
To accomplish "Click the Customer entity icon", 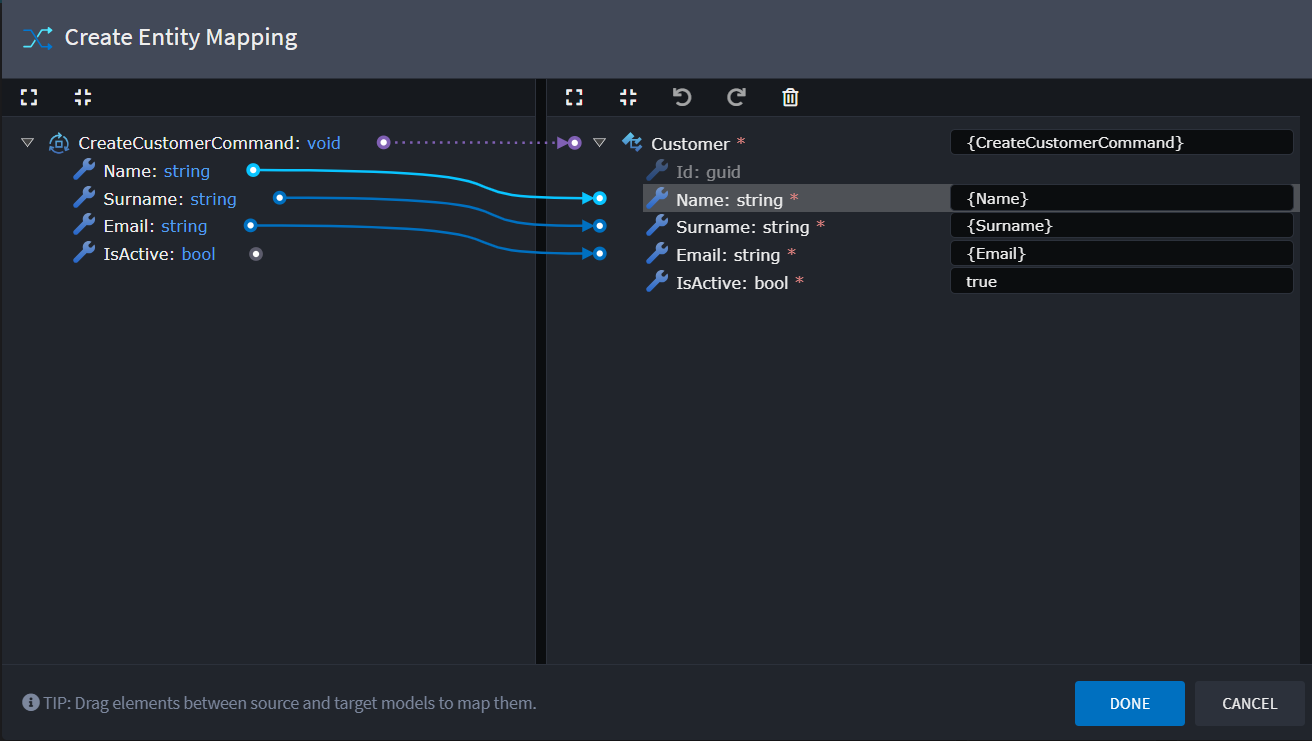I will point(632,143).
